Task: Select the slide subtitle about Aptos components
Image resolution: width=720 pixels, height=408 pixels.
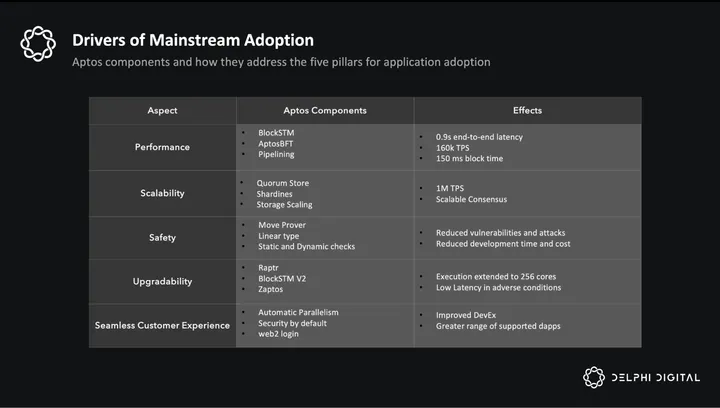Action: click(281, 63)
